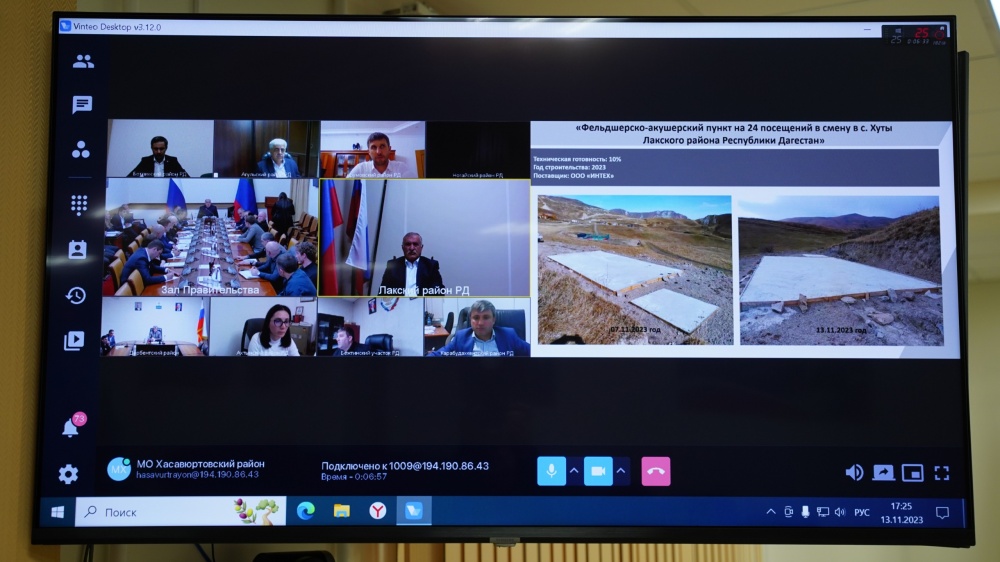Click the Windows search box Поиск
The height and width of the screenshot is (562, 1000).
[x=165, y=512]
